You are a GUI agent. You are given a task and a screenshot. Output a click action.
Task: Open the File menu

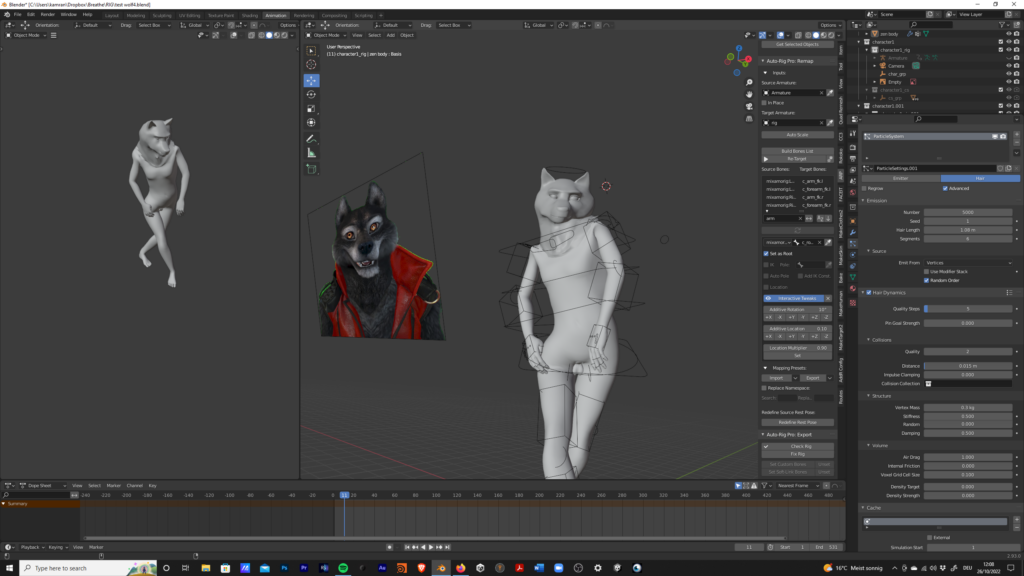(18, 14)
